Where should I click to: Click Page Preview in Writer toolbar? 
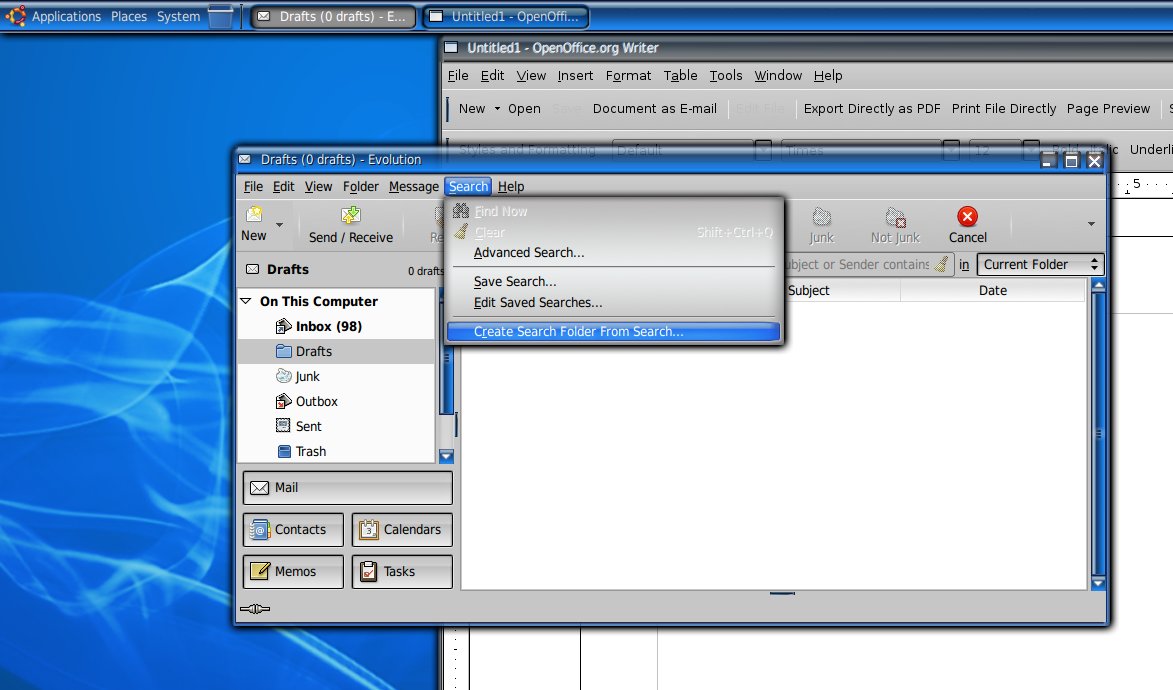(x=1108, y=109)
